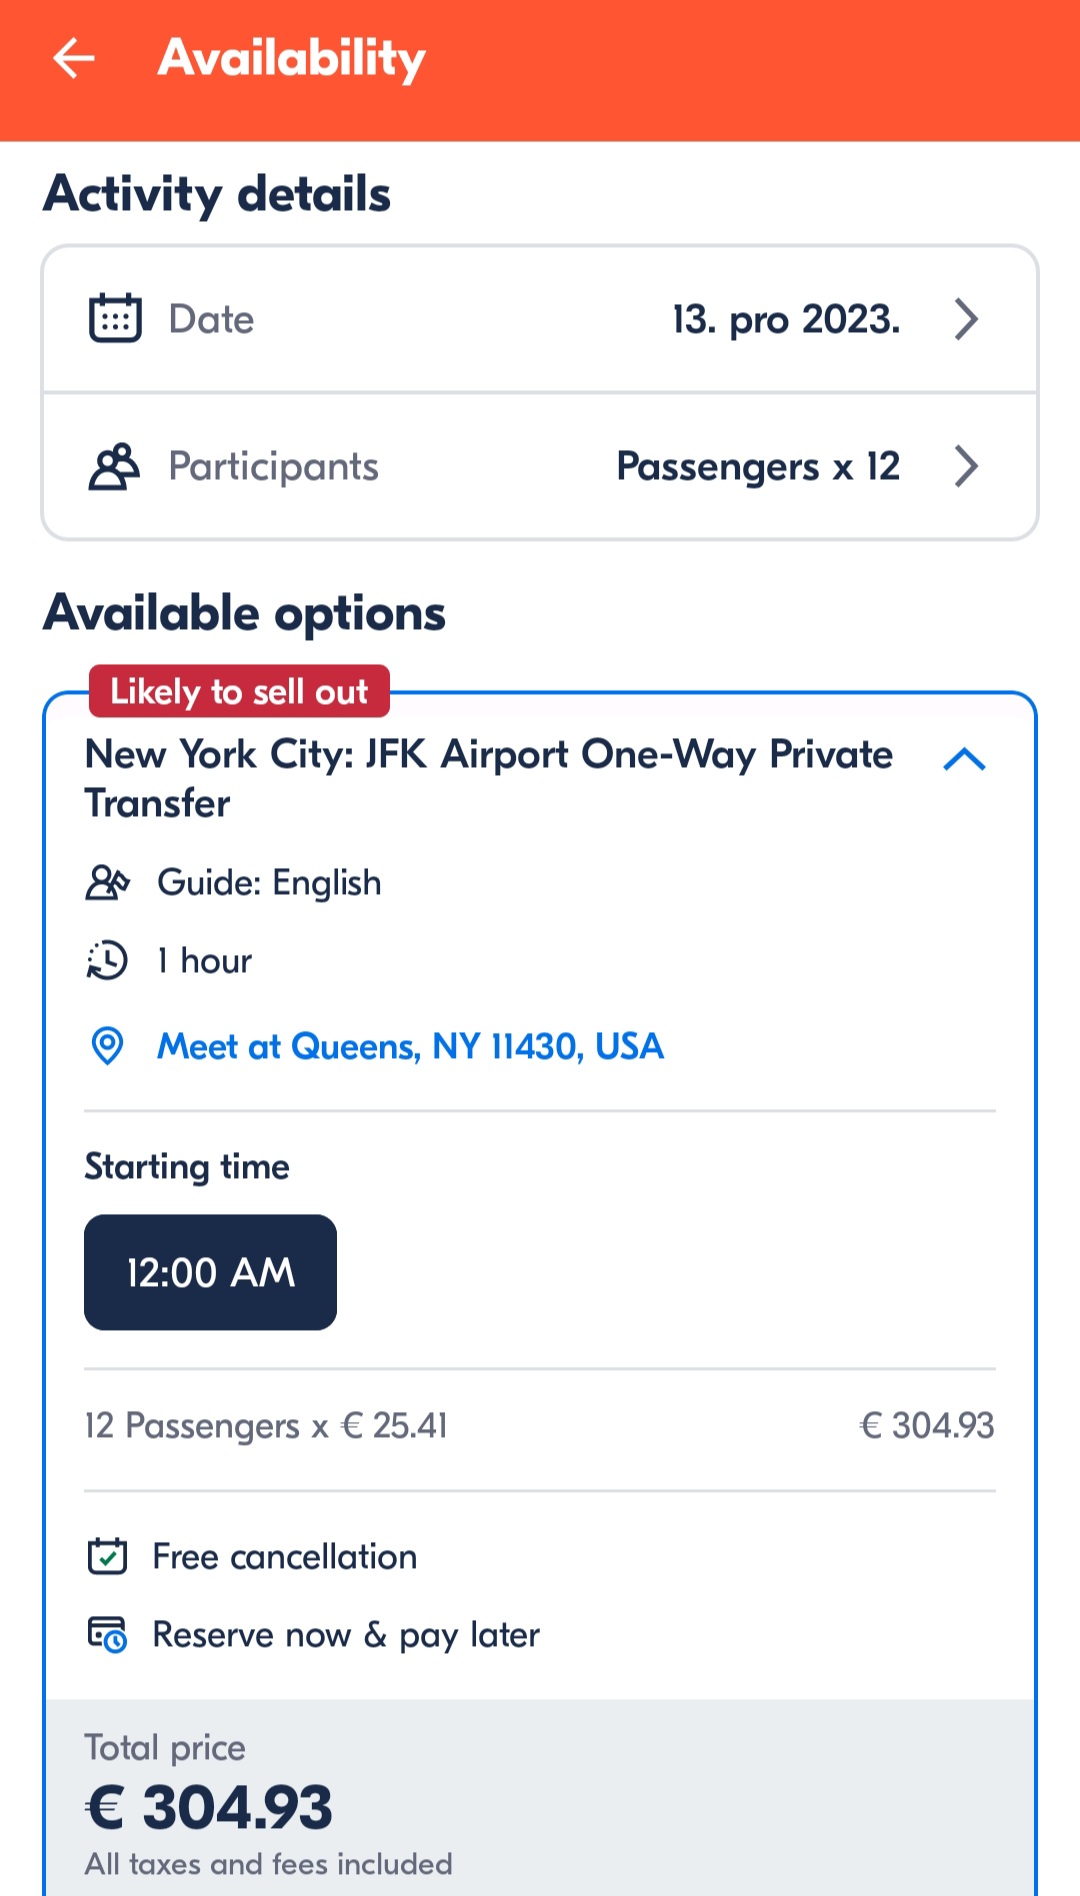Image resolution: width=1080 pixels, height=1896 pixels.
Task: Open date picker via Date chevron
Action: 965,319
